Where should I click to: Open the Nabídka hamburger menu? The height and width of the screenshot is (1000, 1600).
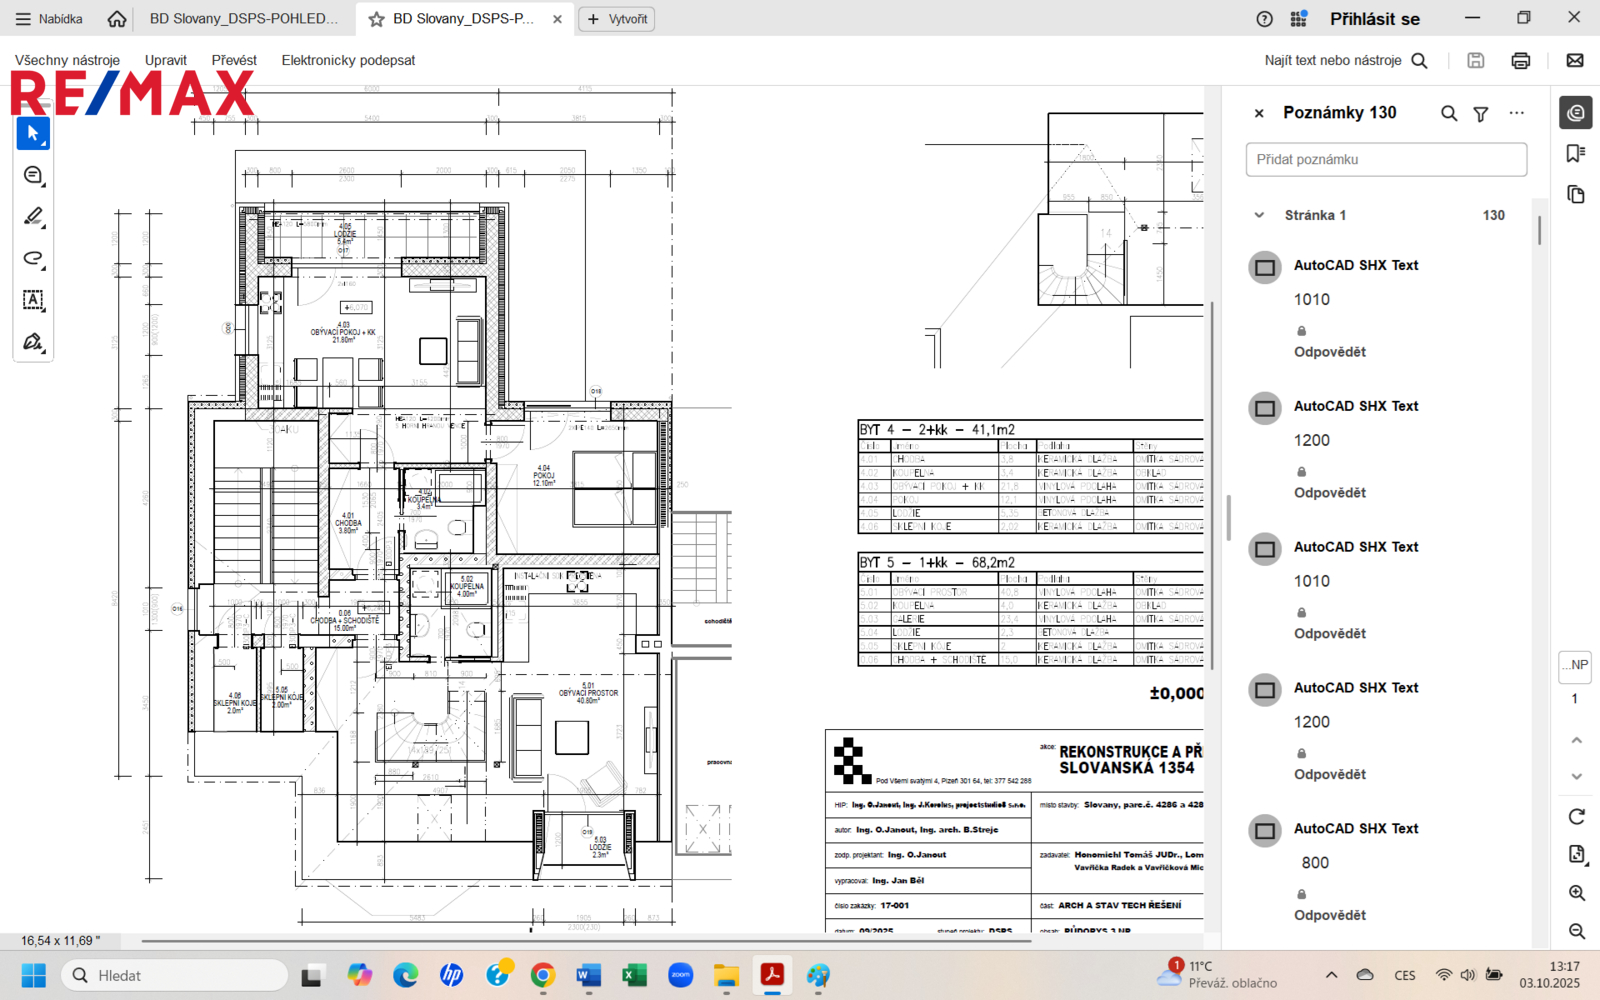[x=49, y=19]
